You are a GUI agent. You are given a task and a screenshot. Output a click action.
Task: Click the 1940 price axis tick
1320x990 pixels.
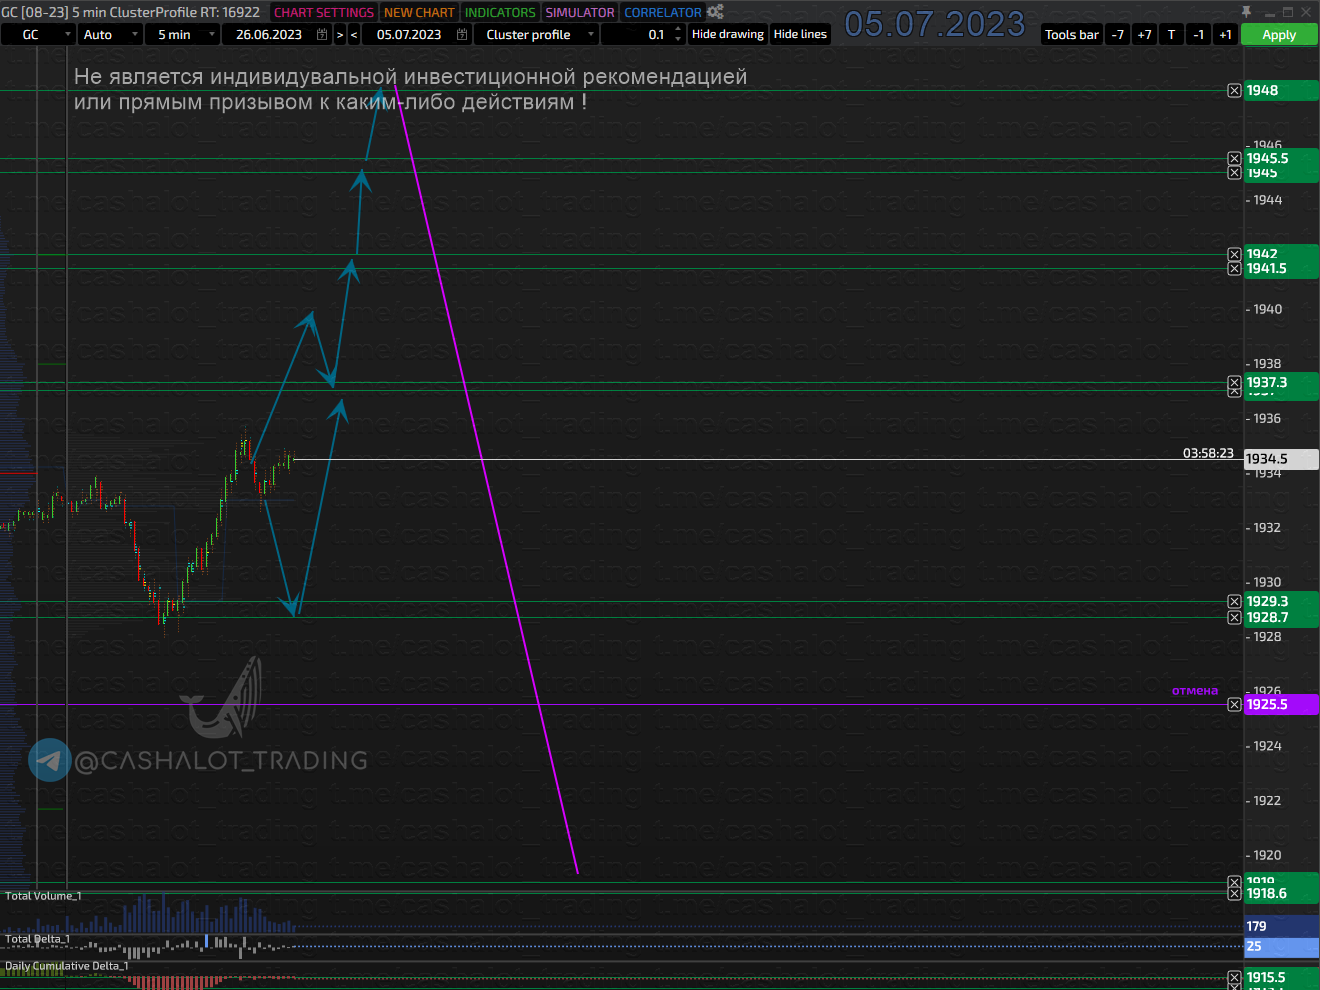1267,310
